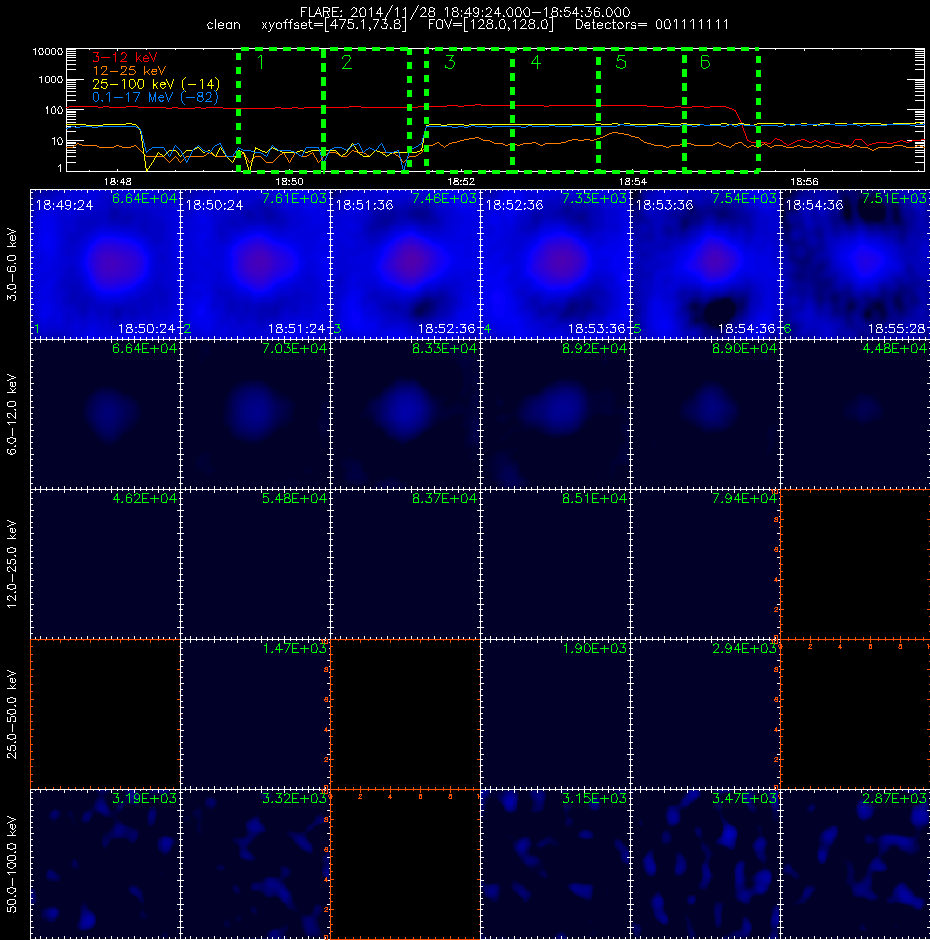Click the 'clean' algorithm label
The width and height of the screenshot is (930, 940).
click(x=224, y=25)
